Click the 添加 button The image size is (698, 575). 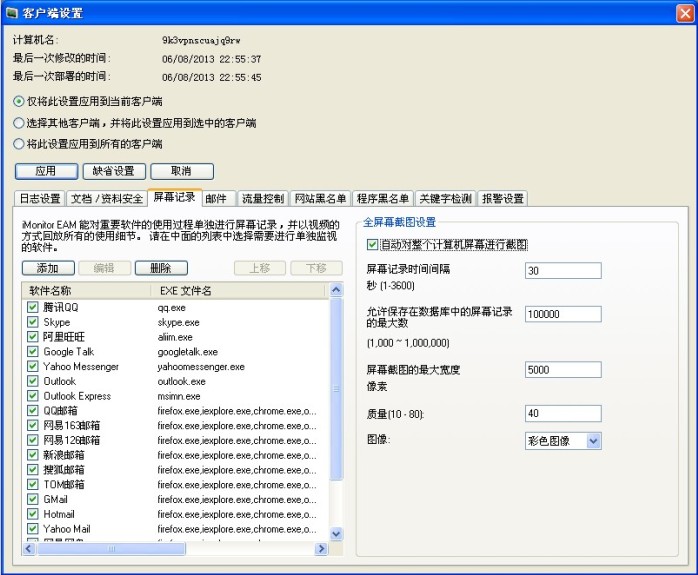48,268
